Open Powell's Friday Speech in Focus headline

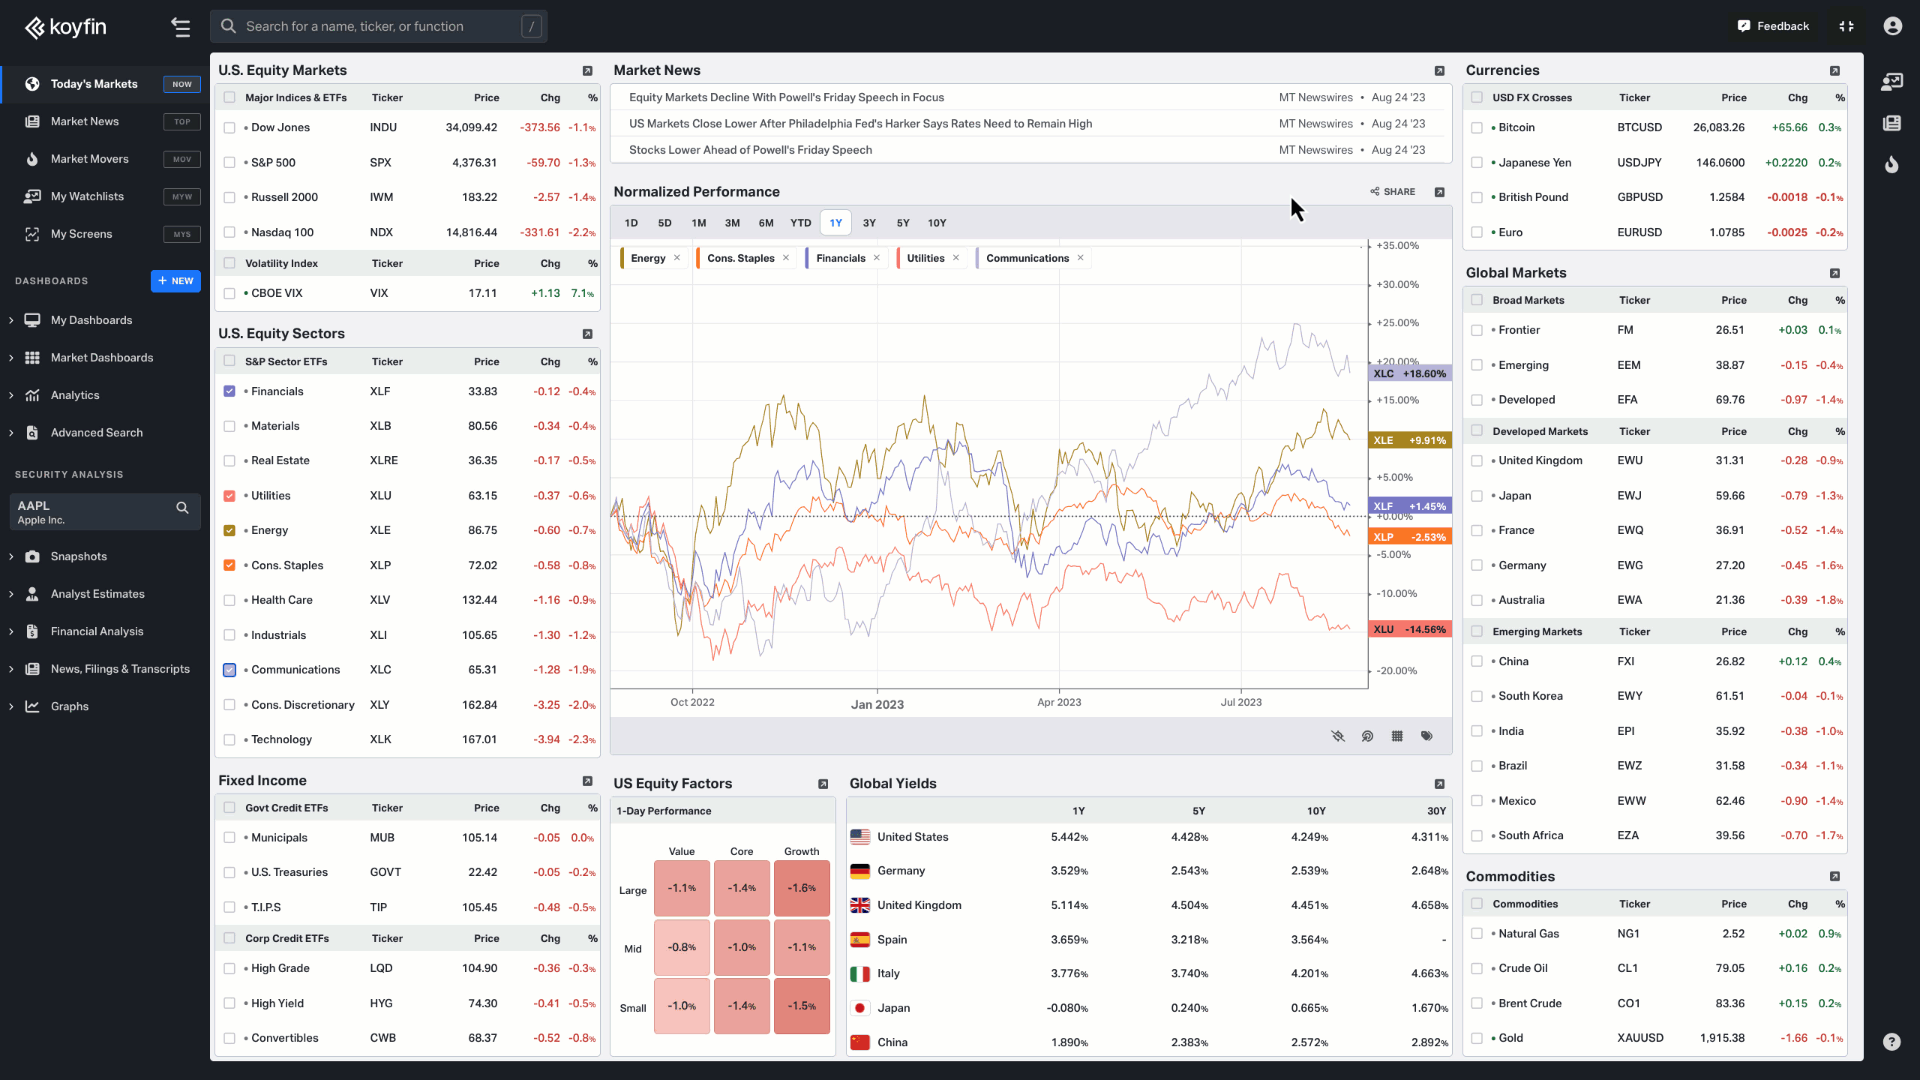(786, 98)
